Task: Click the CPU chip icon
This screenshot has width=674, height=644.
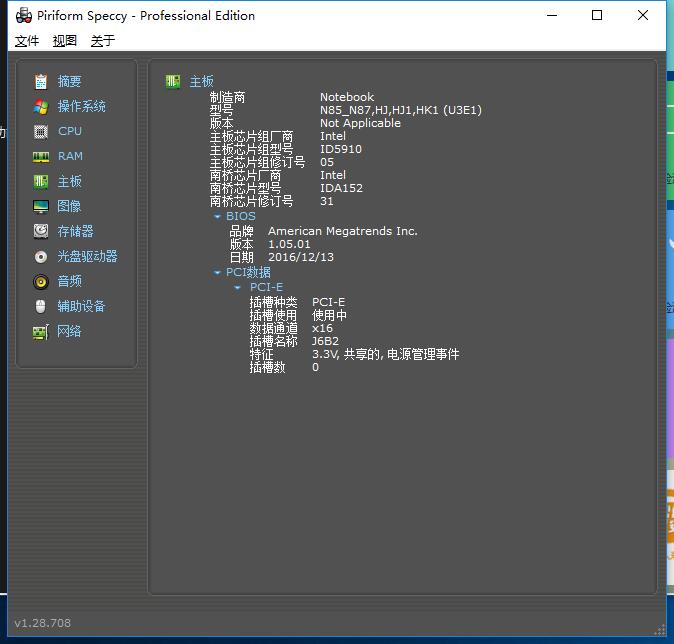Action: click(41, 132)
